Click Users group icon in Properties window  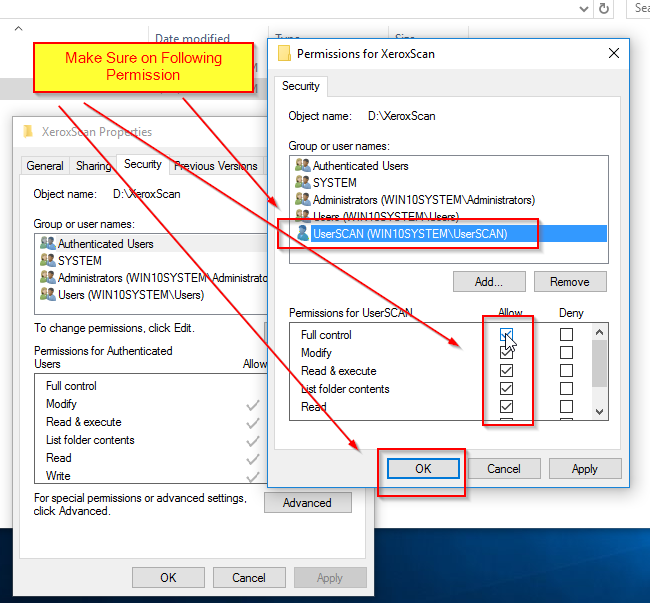(x=48, y=294)
